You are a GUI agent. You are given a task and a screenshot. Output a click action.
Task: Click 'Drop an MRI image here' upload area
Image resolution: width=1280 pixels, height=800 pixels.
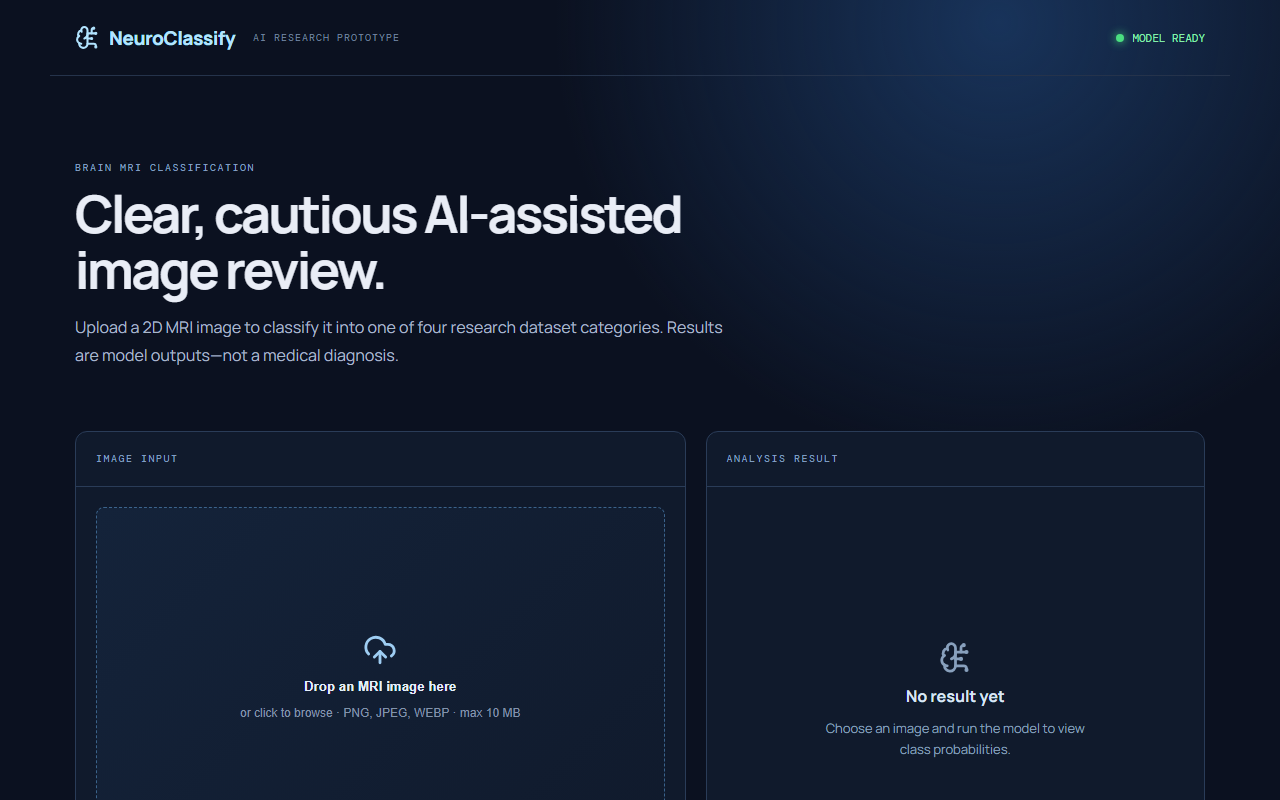[x=380, y=654]
